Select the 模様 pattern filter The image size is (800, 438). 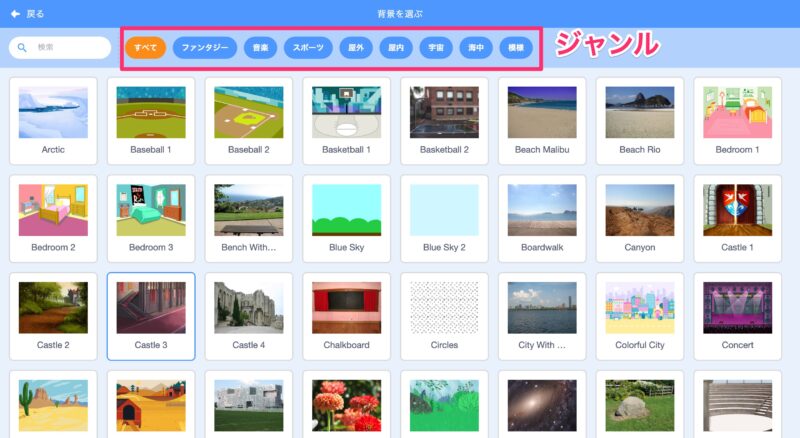pos(515,47)
